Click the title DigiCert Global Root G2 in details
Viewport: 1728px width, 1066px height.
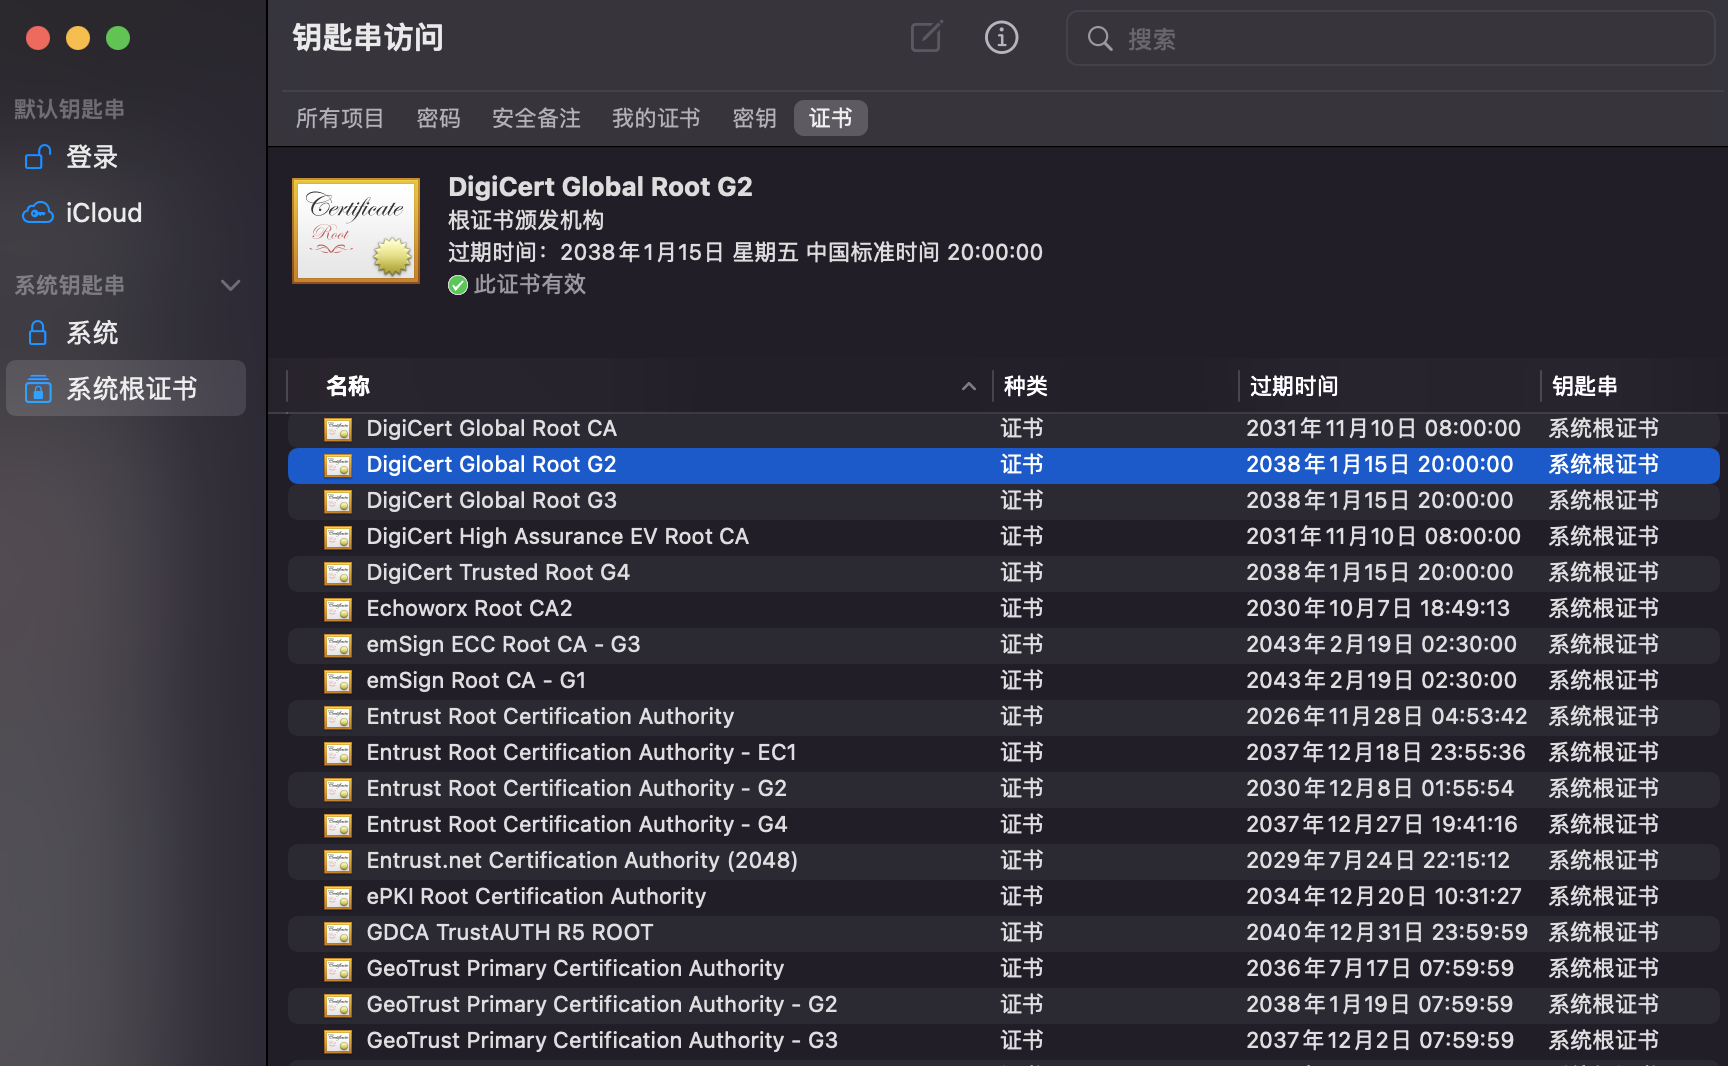pyautogui.click(x=600, y=187)
